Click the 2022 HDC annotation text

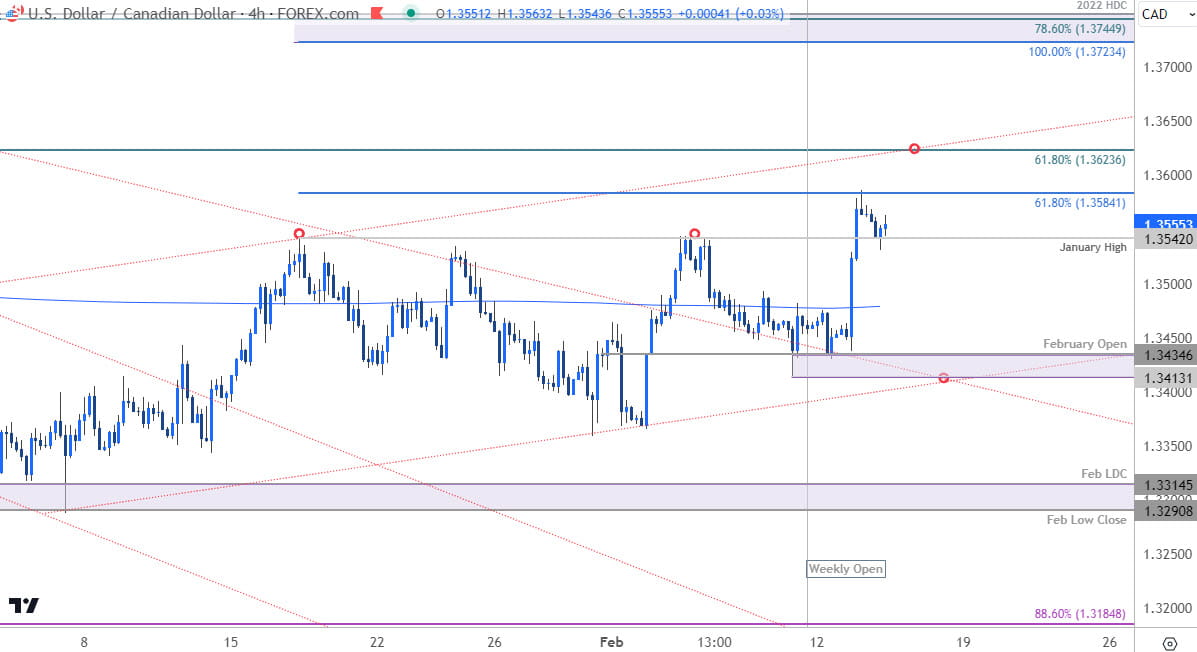1102,5
